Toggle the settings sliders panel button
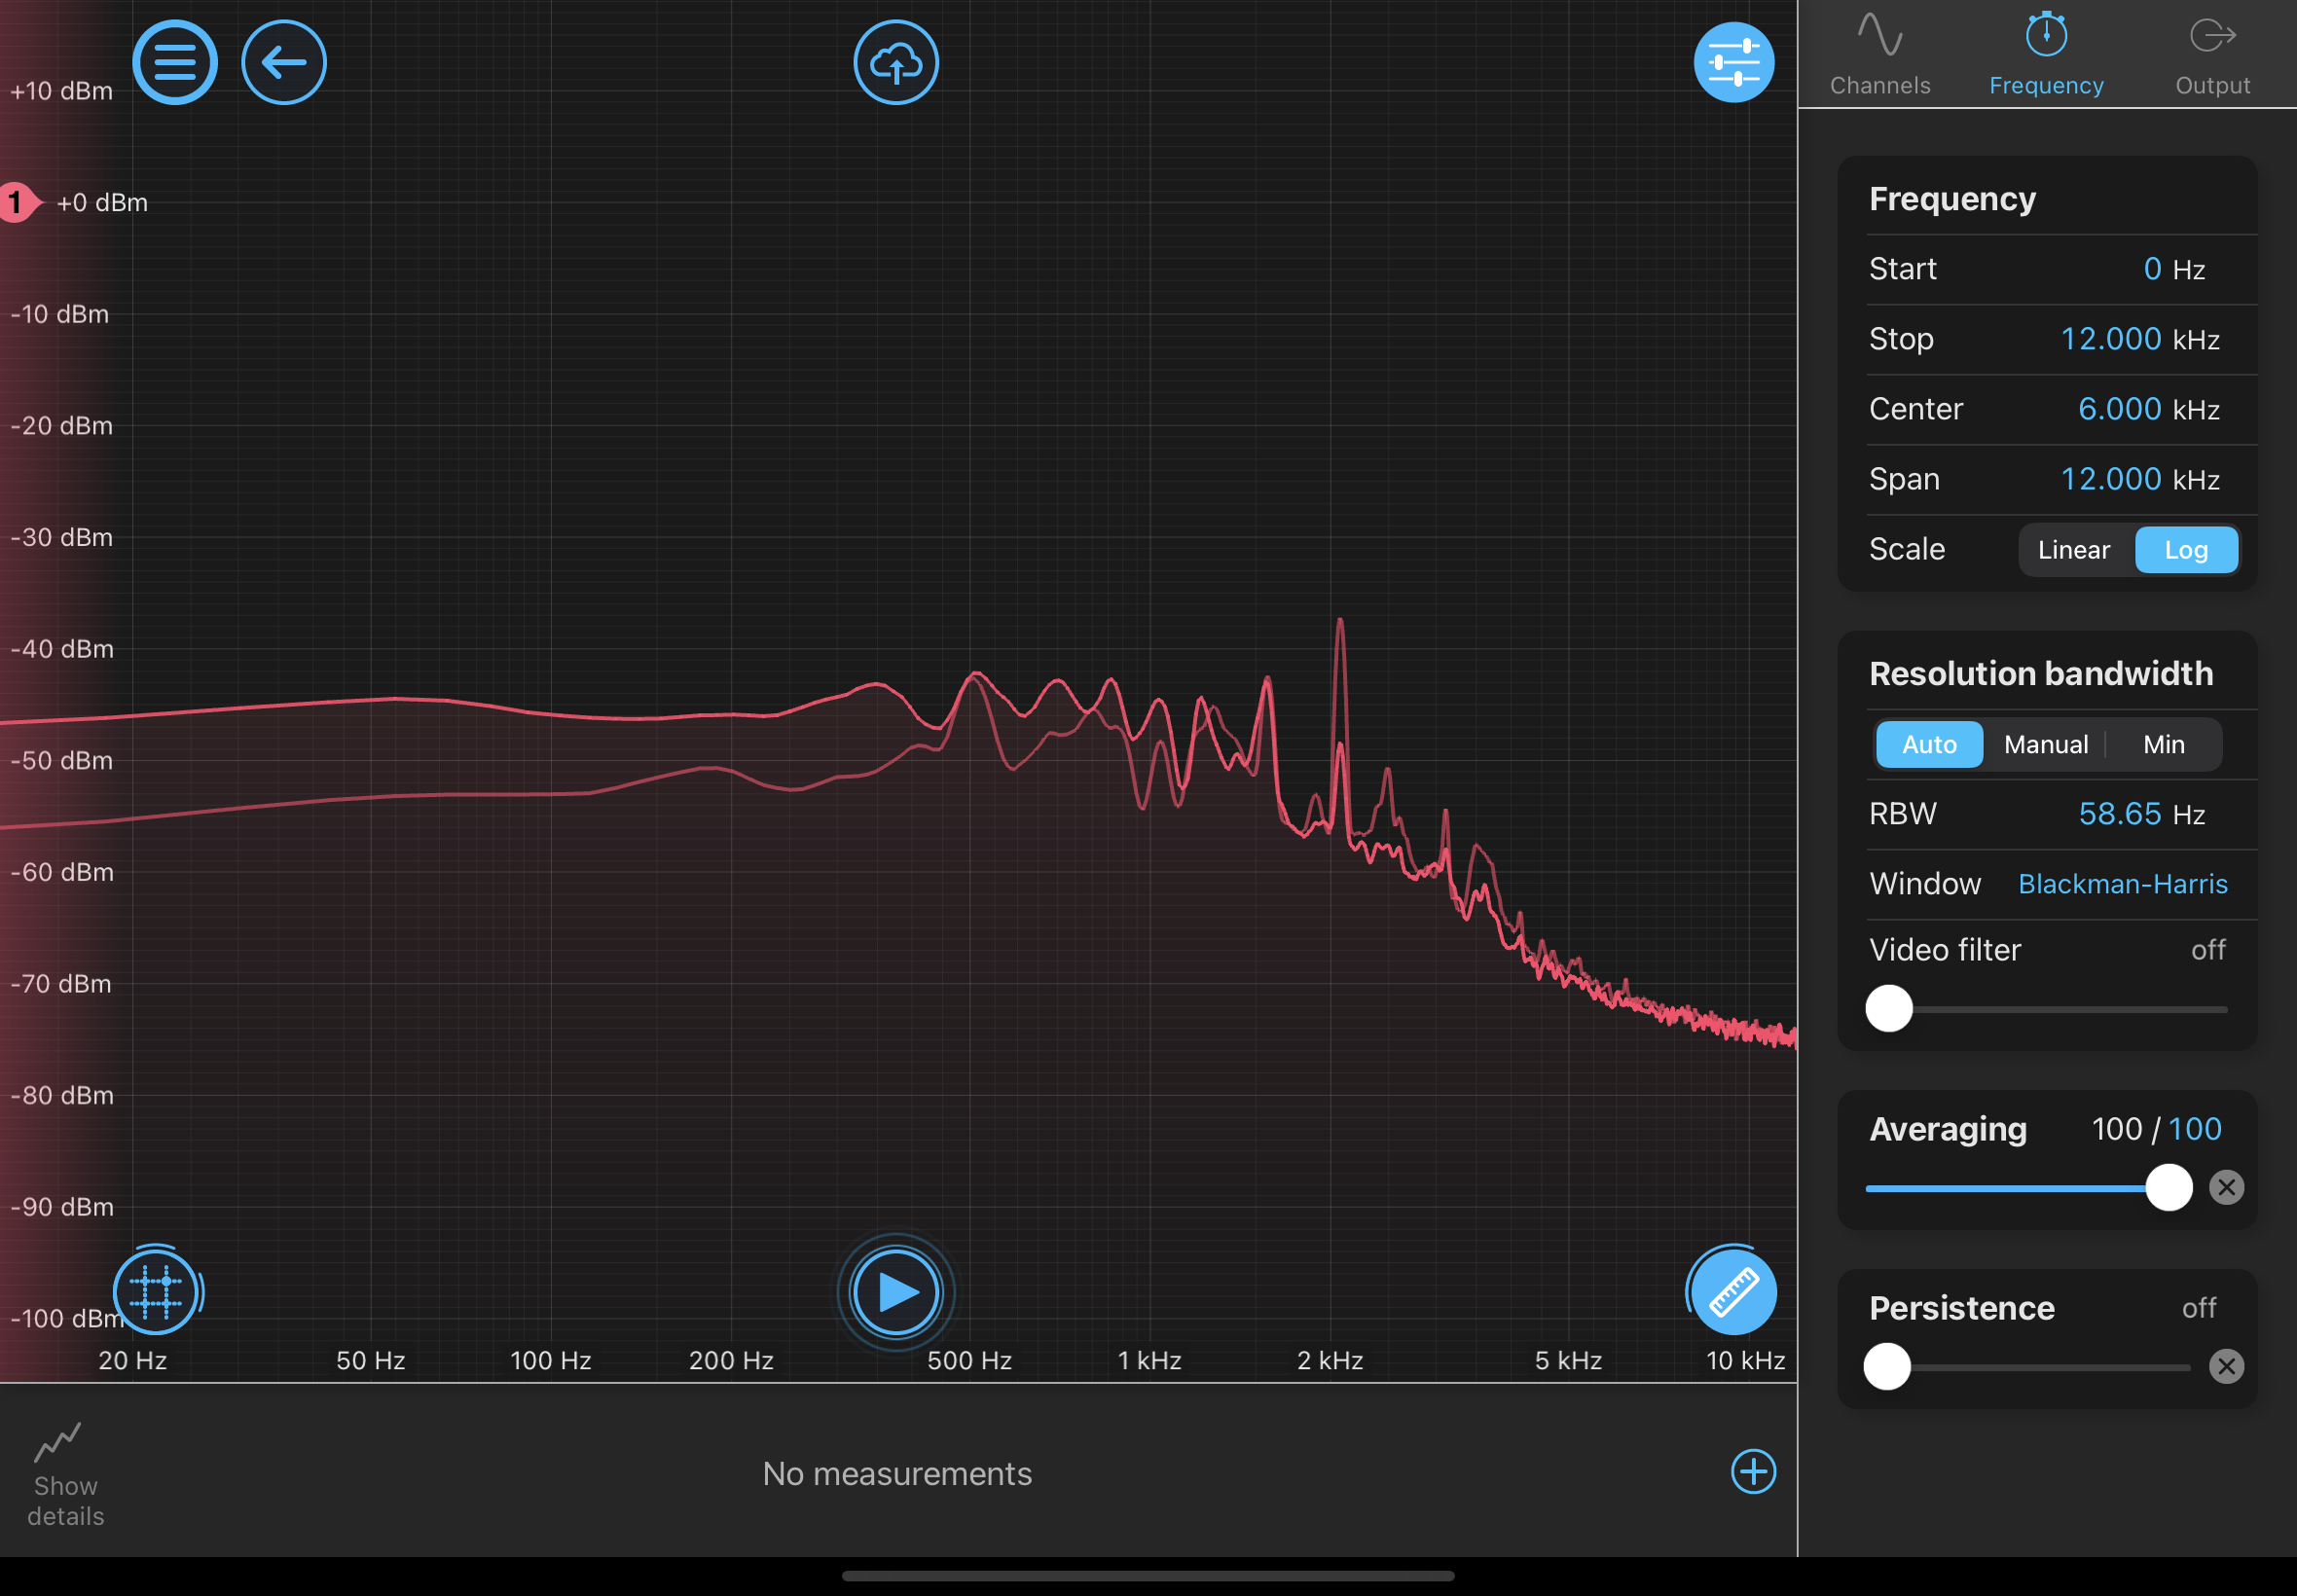The image size is (2297, 1596). tap(1734, 62)
